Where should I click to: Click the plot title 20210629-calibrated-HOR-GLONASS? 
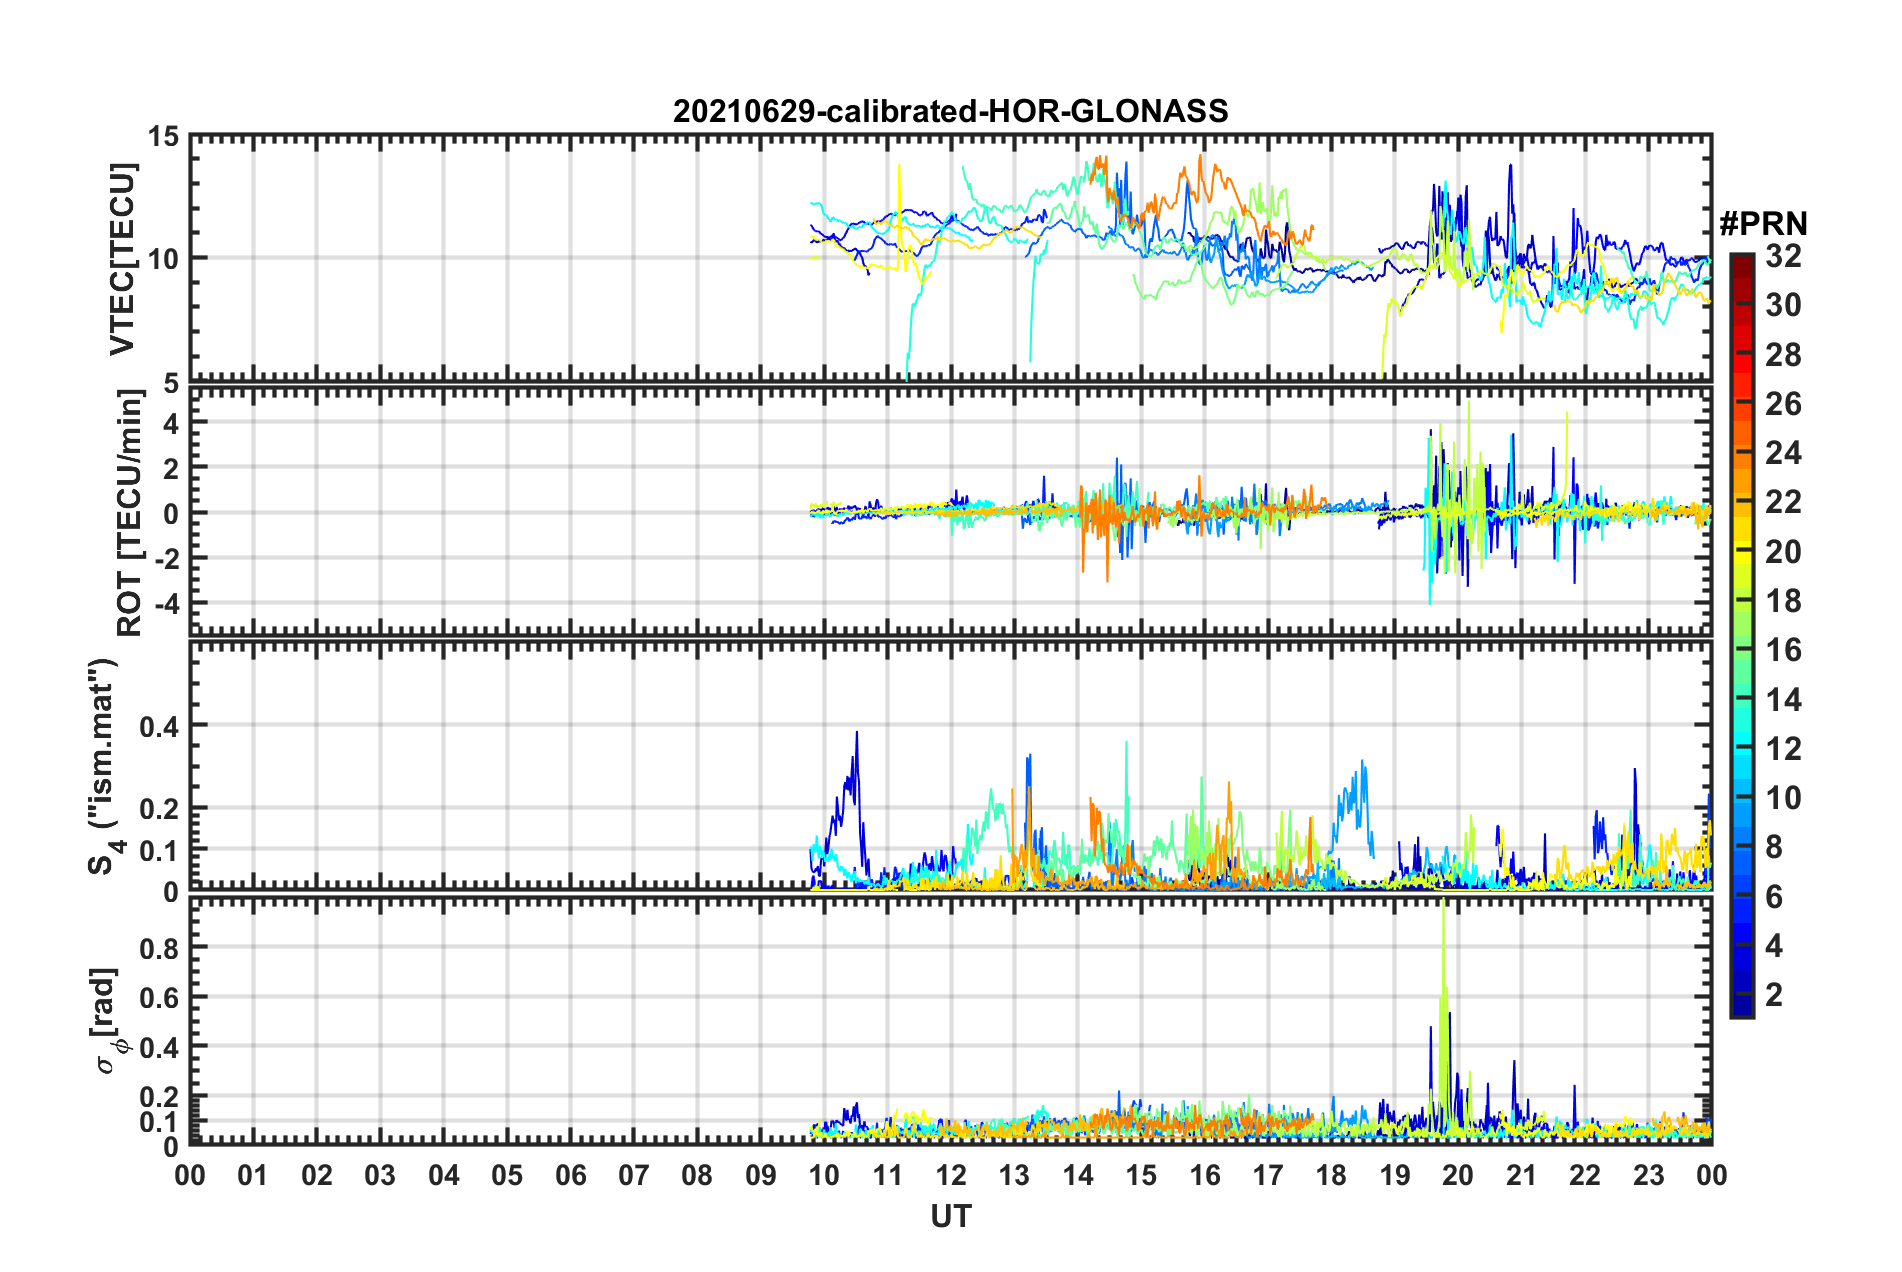[x=950, y=111]
